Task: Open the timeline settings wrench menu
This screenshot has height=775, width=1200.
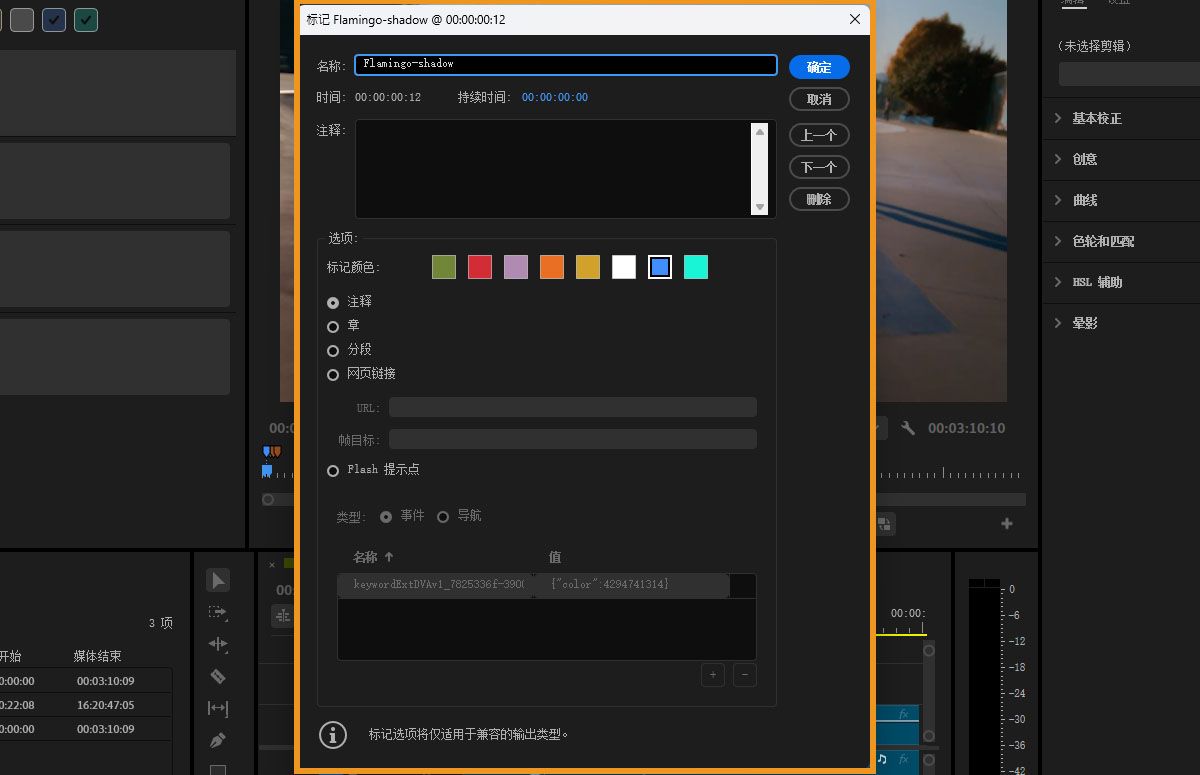Action: pos(908,428)
